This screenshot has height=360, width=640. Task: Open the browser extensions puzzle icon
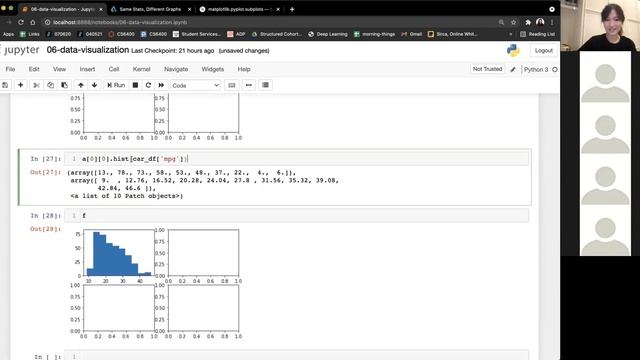click(528, 22)
